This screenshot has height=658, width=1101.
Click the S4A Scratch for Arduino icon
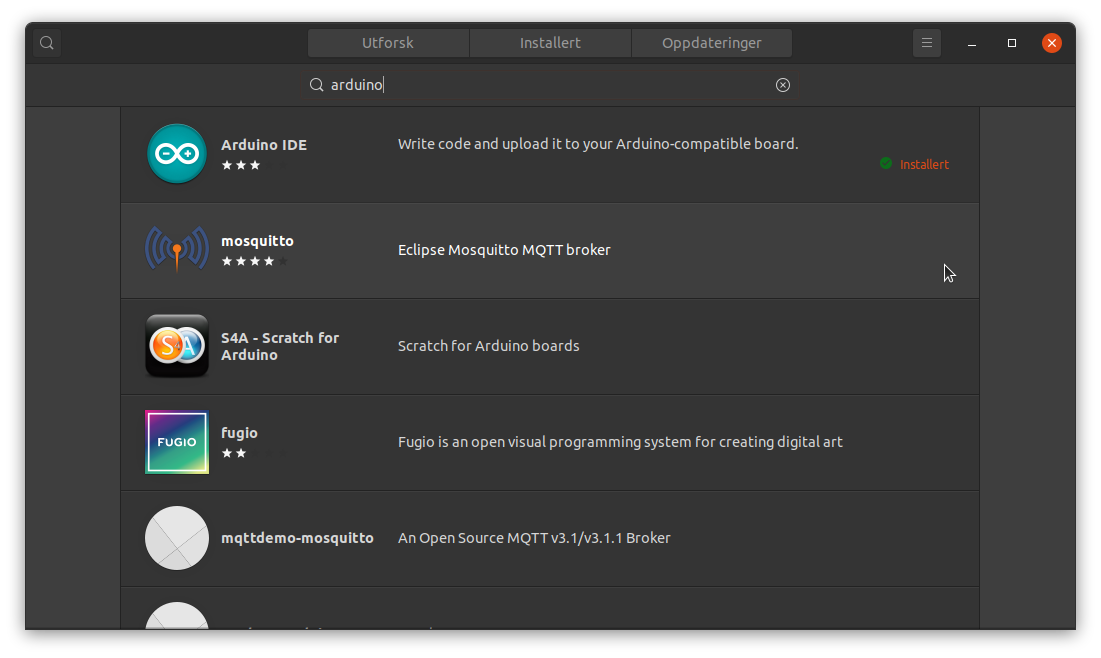pos(177,346)
